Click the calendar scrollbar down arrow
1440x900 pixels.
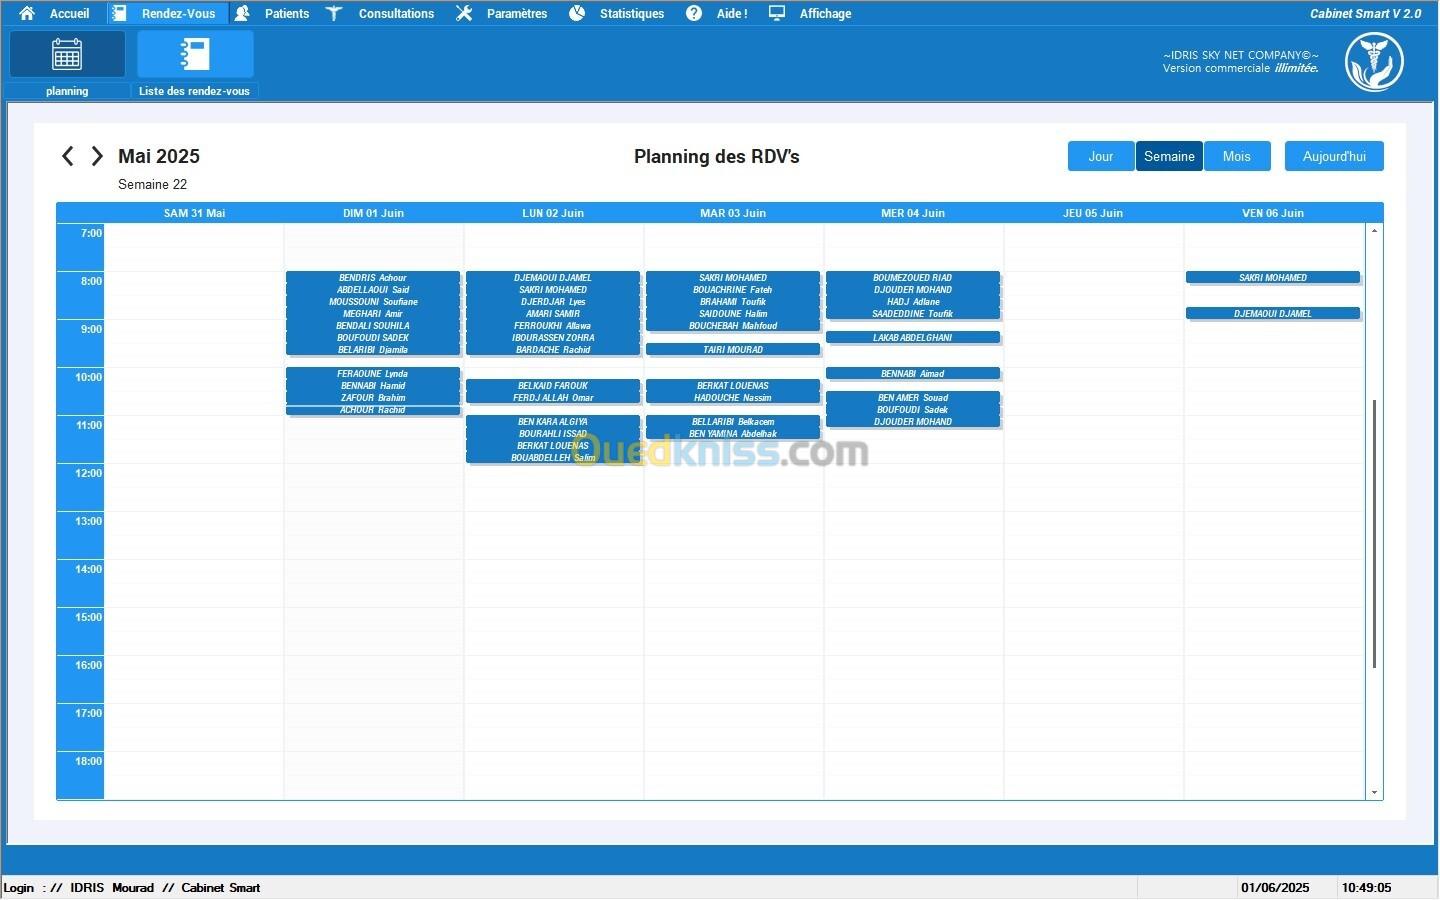1375,792
